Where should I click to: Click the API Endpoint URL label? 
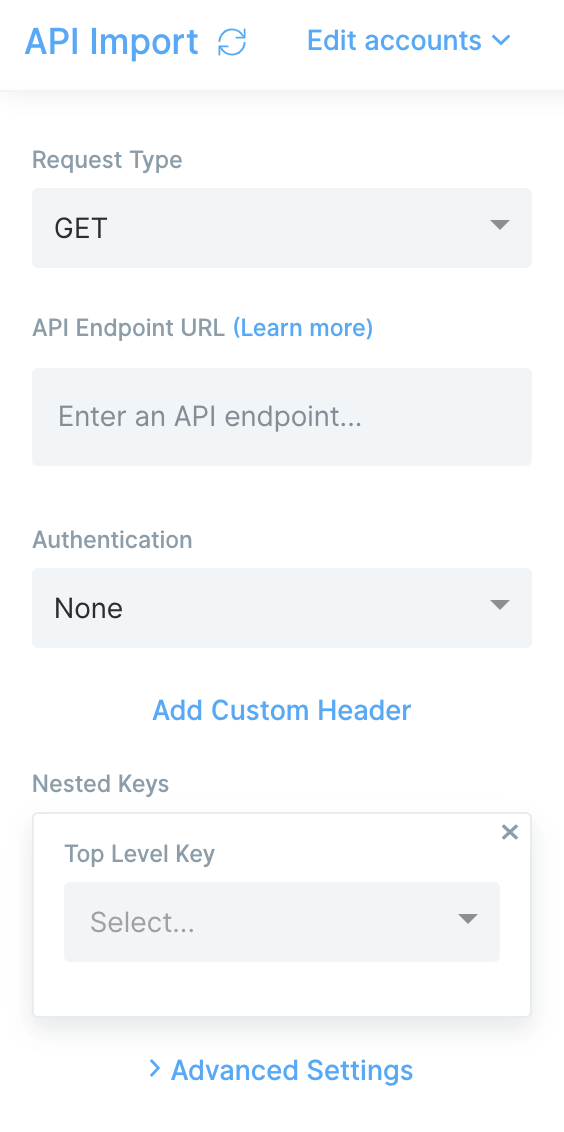pyautogui.click(x=129, y=328)
